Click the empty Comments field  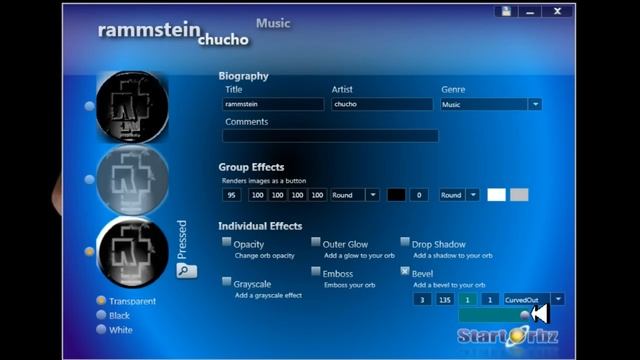[330, 136]
